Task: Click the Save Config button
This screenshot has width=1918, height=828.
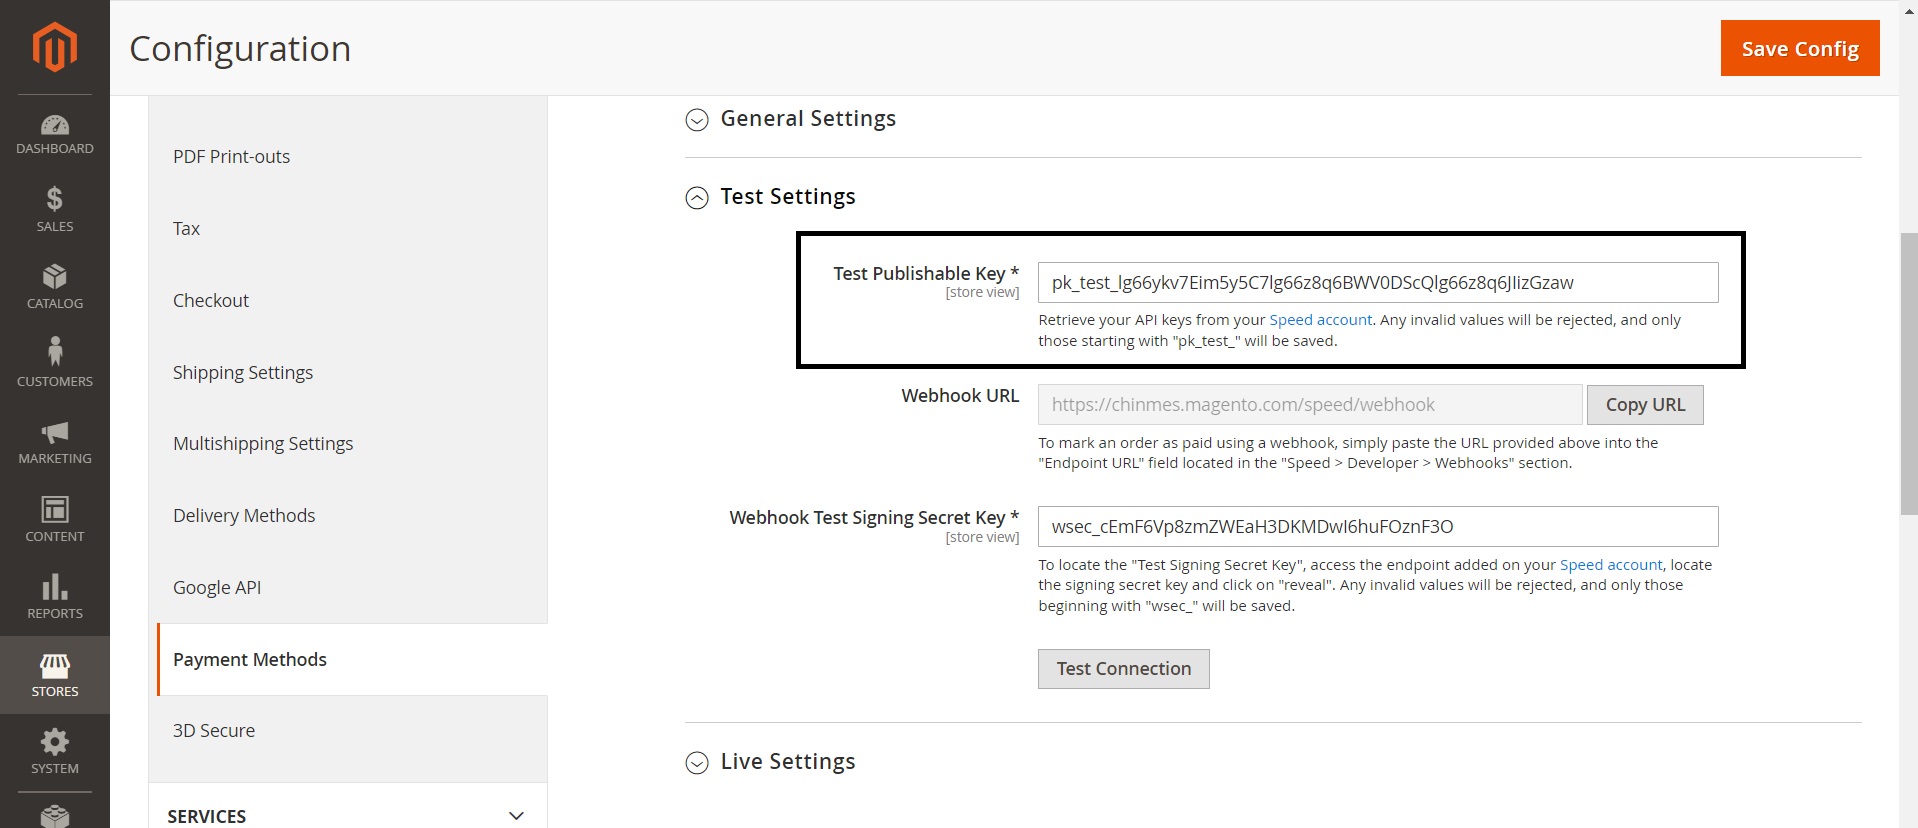Action: pos(1800,48)
